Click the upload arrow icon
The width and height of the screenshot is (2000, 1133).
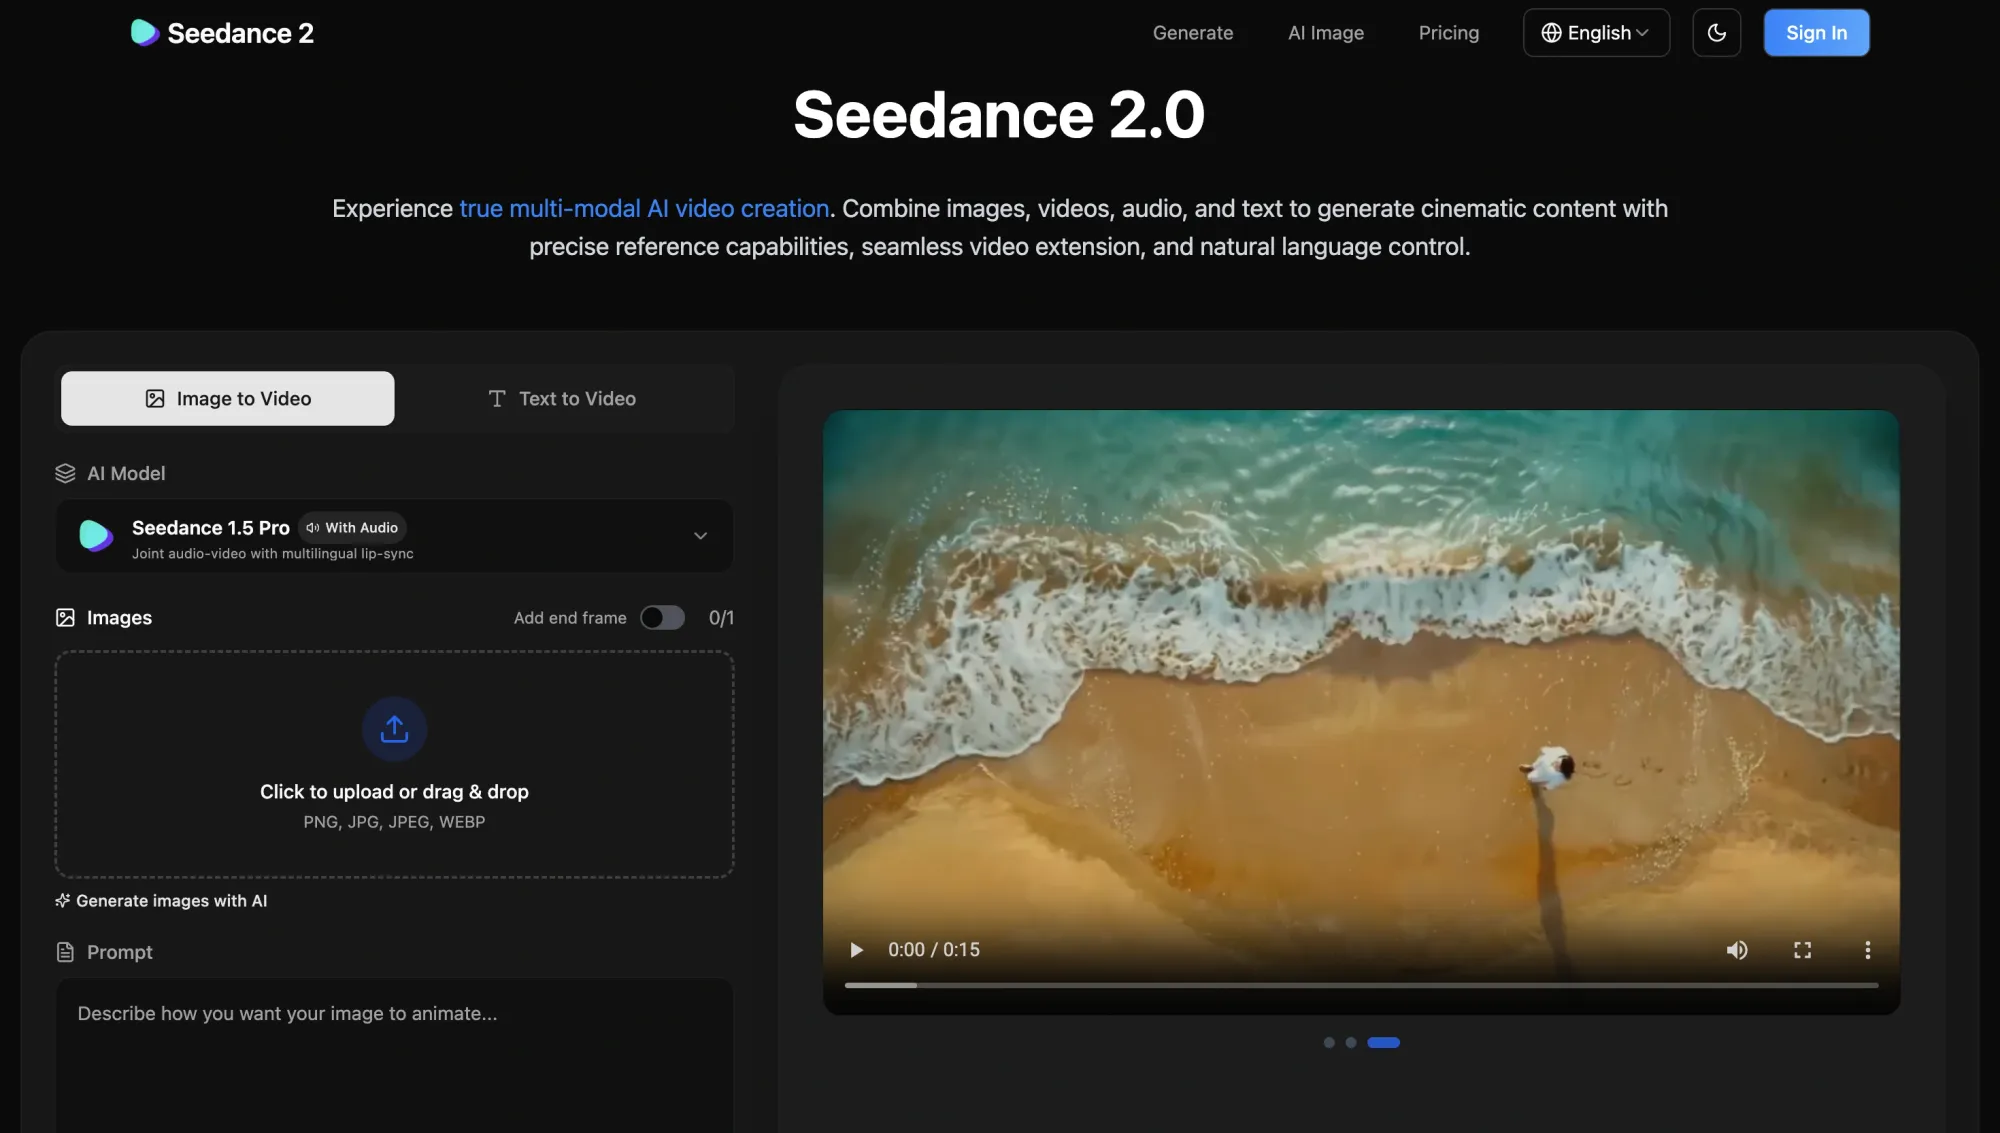[x=394, y=729]
